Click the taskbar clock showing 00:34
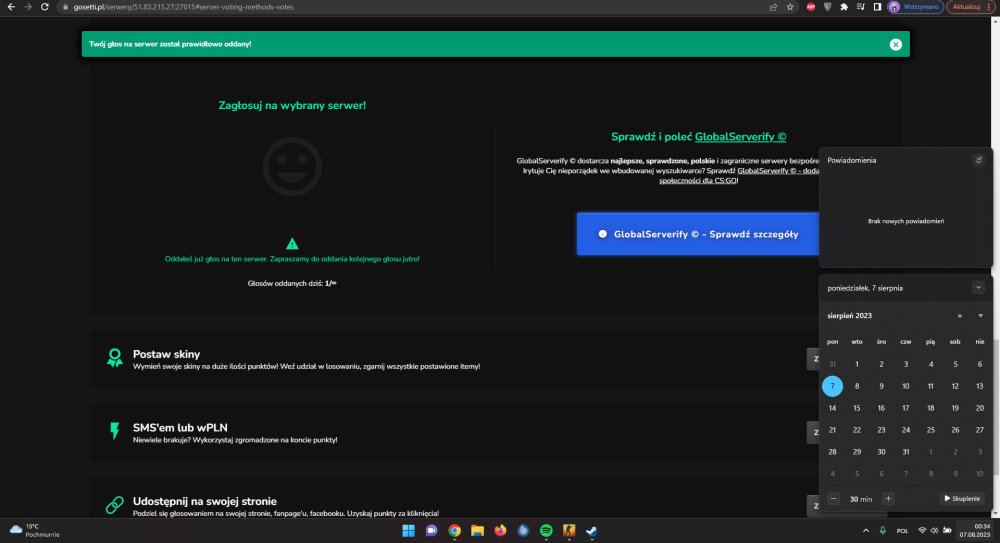 tap(974, 530)
